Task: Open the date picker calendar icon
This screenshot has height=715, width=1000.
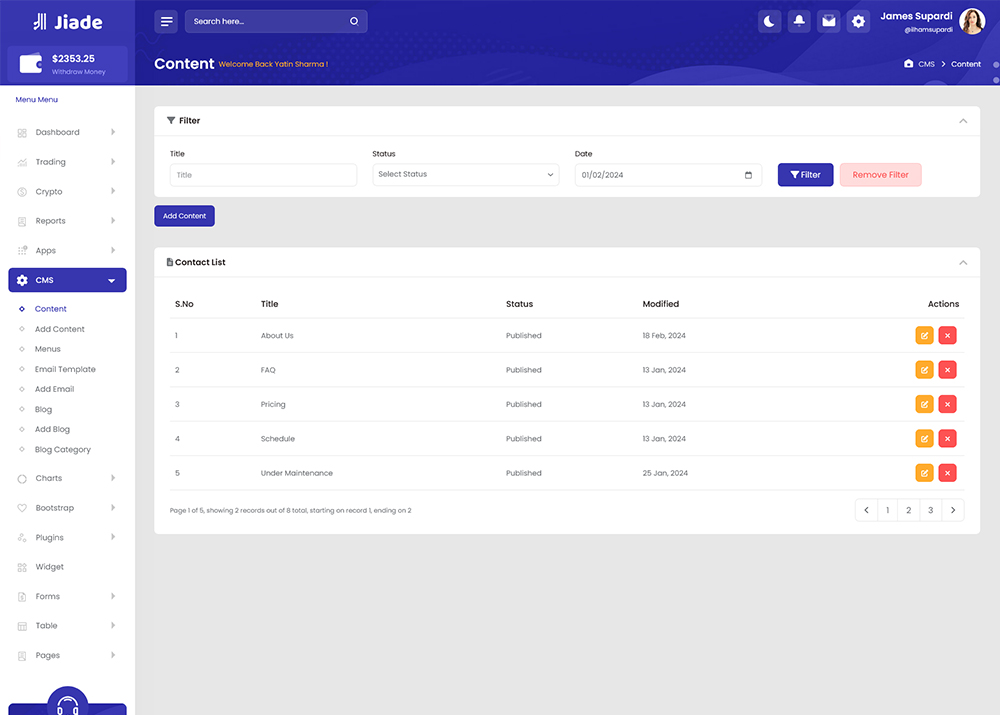Action: pos(749,175)
